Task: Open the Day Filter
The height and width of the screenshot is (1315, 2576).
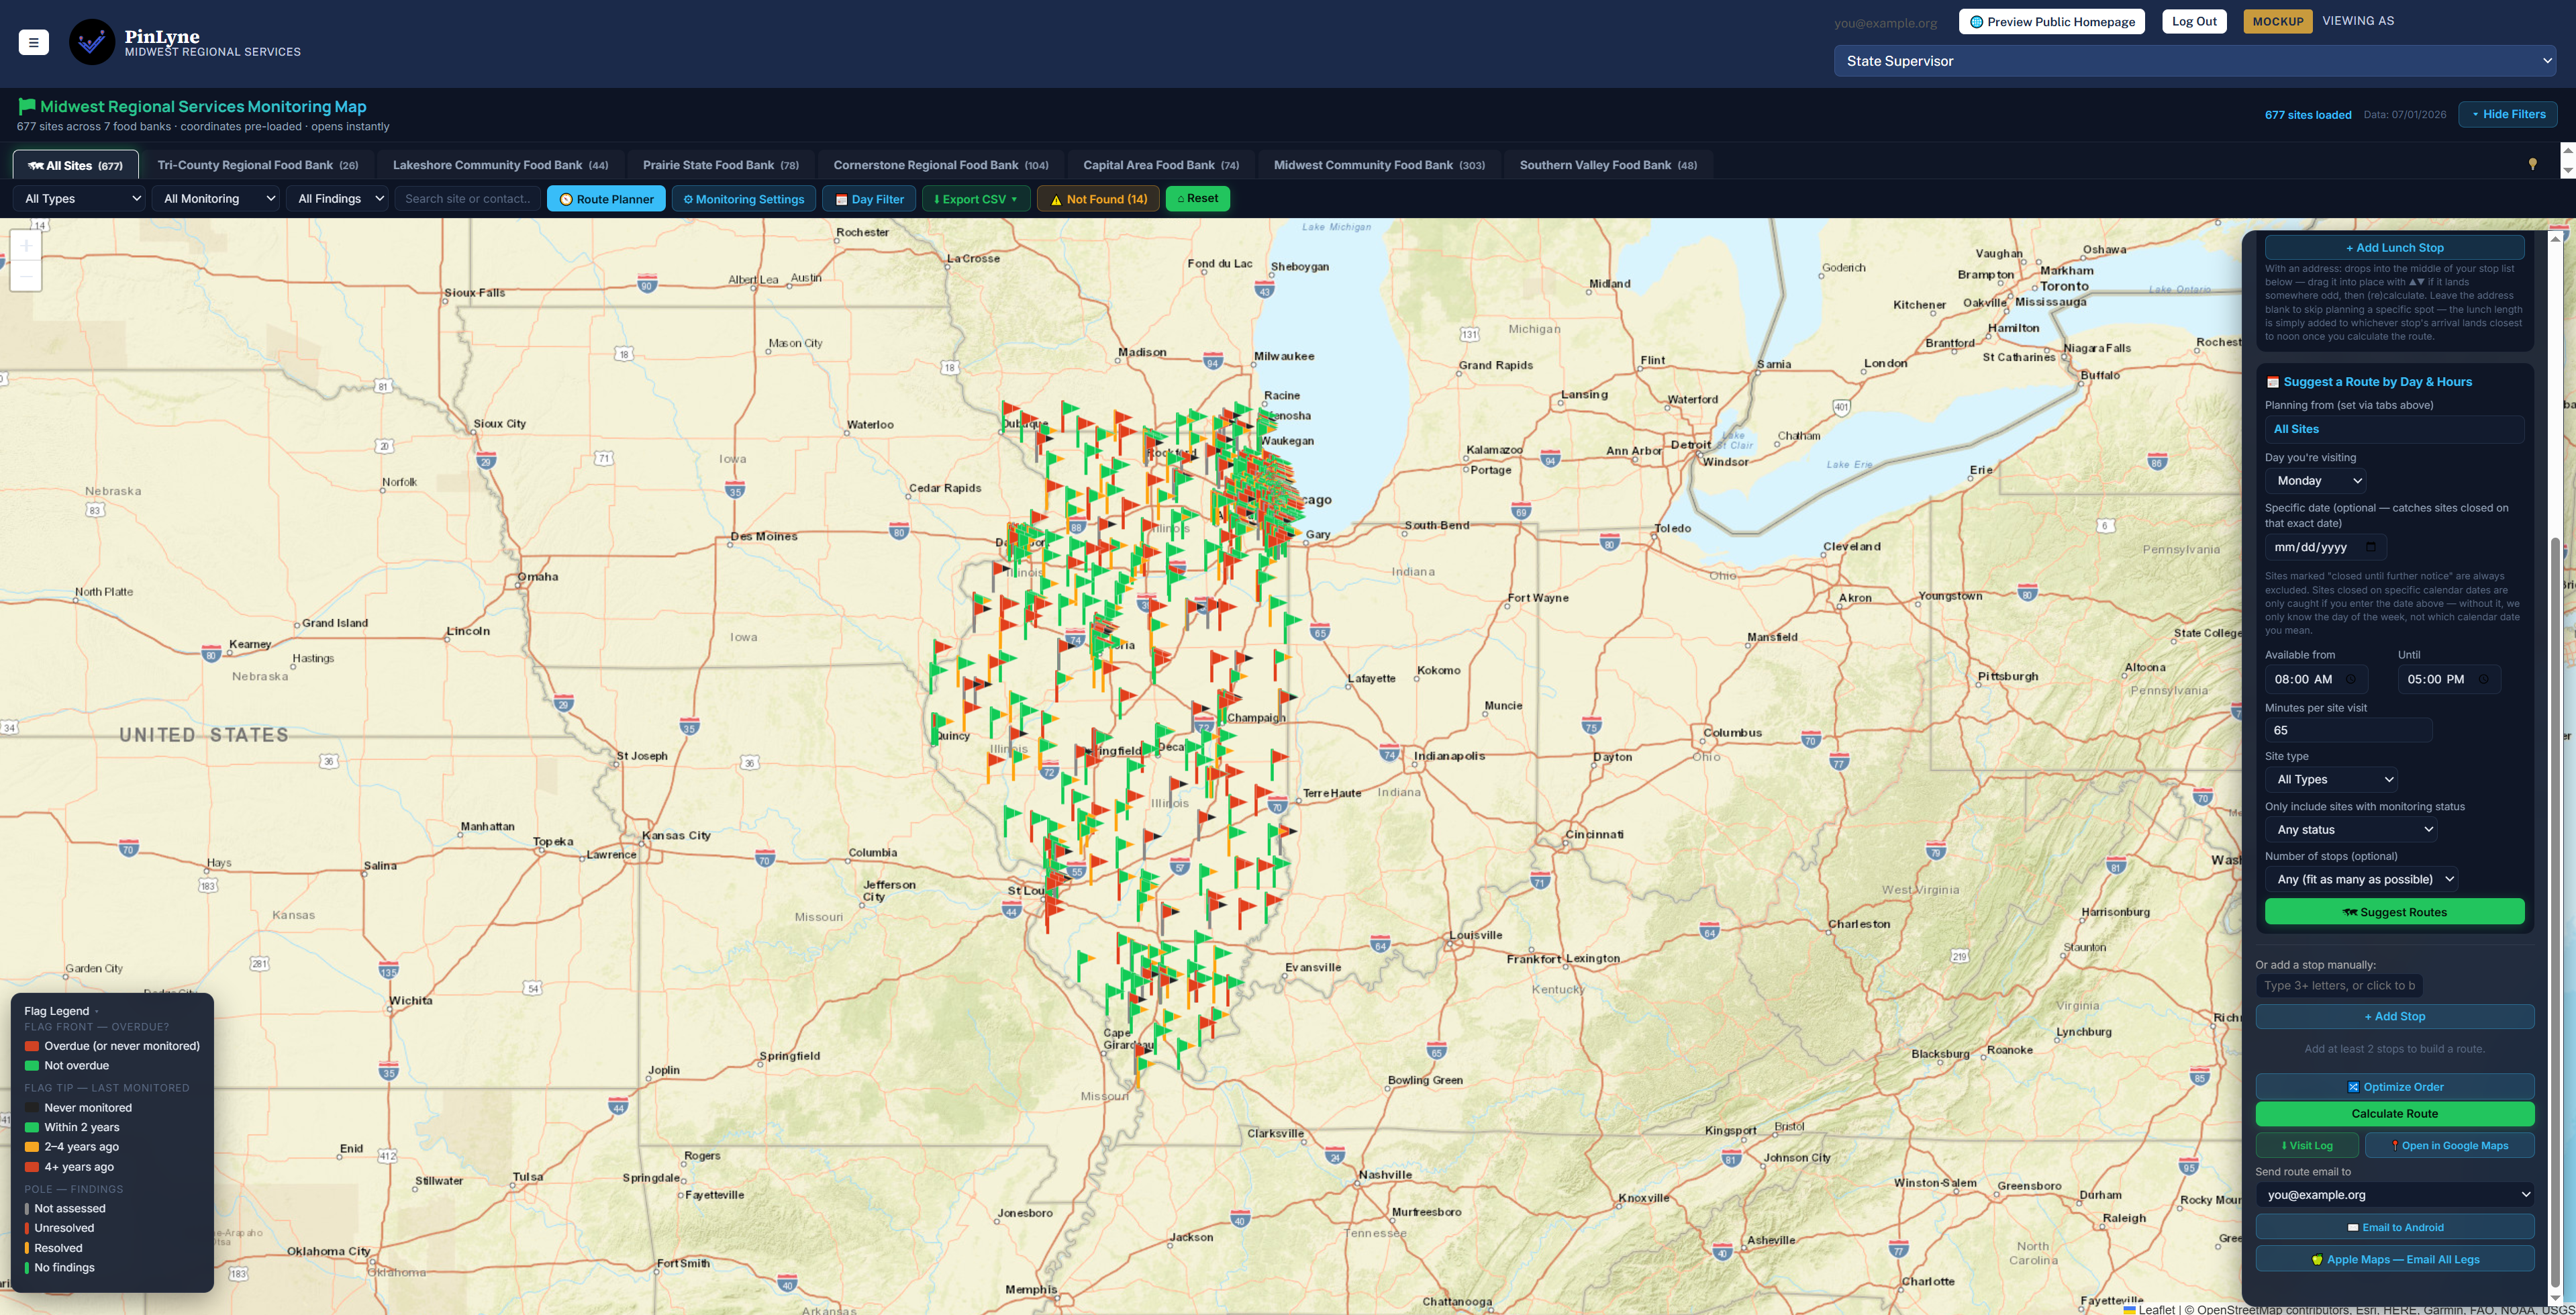Action: 869,199
